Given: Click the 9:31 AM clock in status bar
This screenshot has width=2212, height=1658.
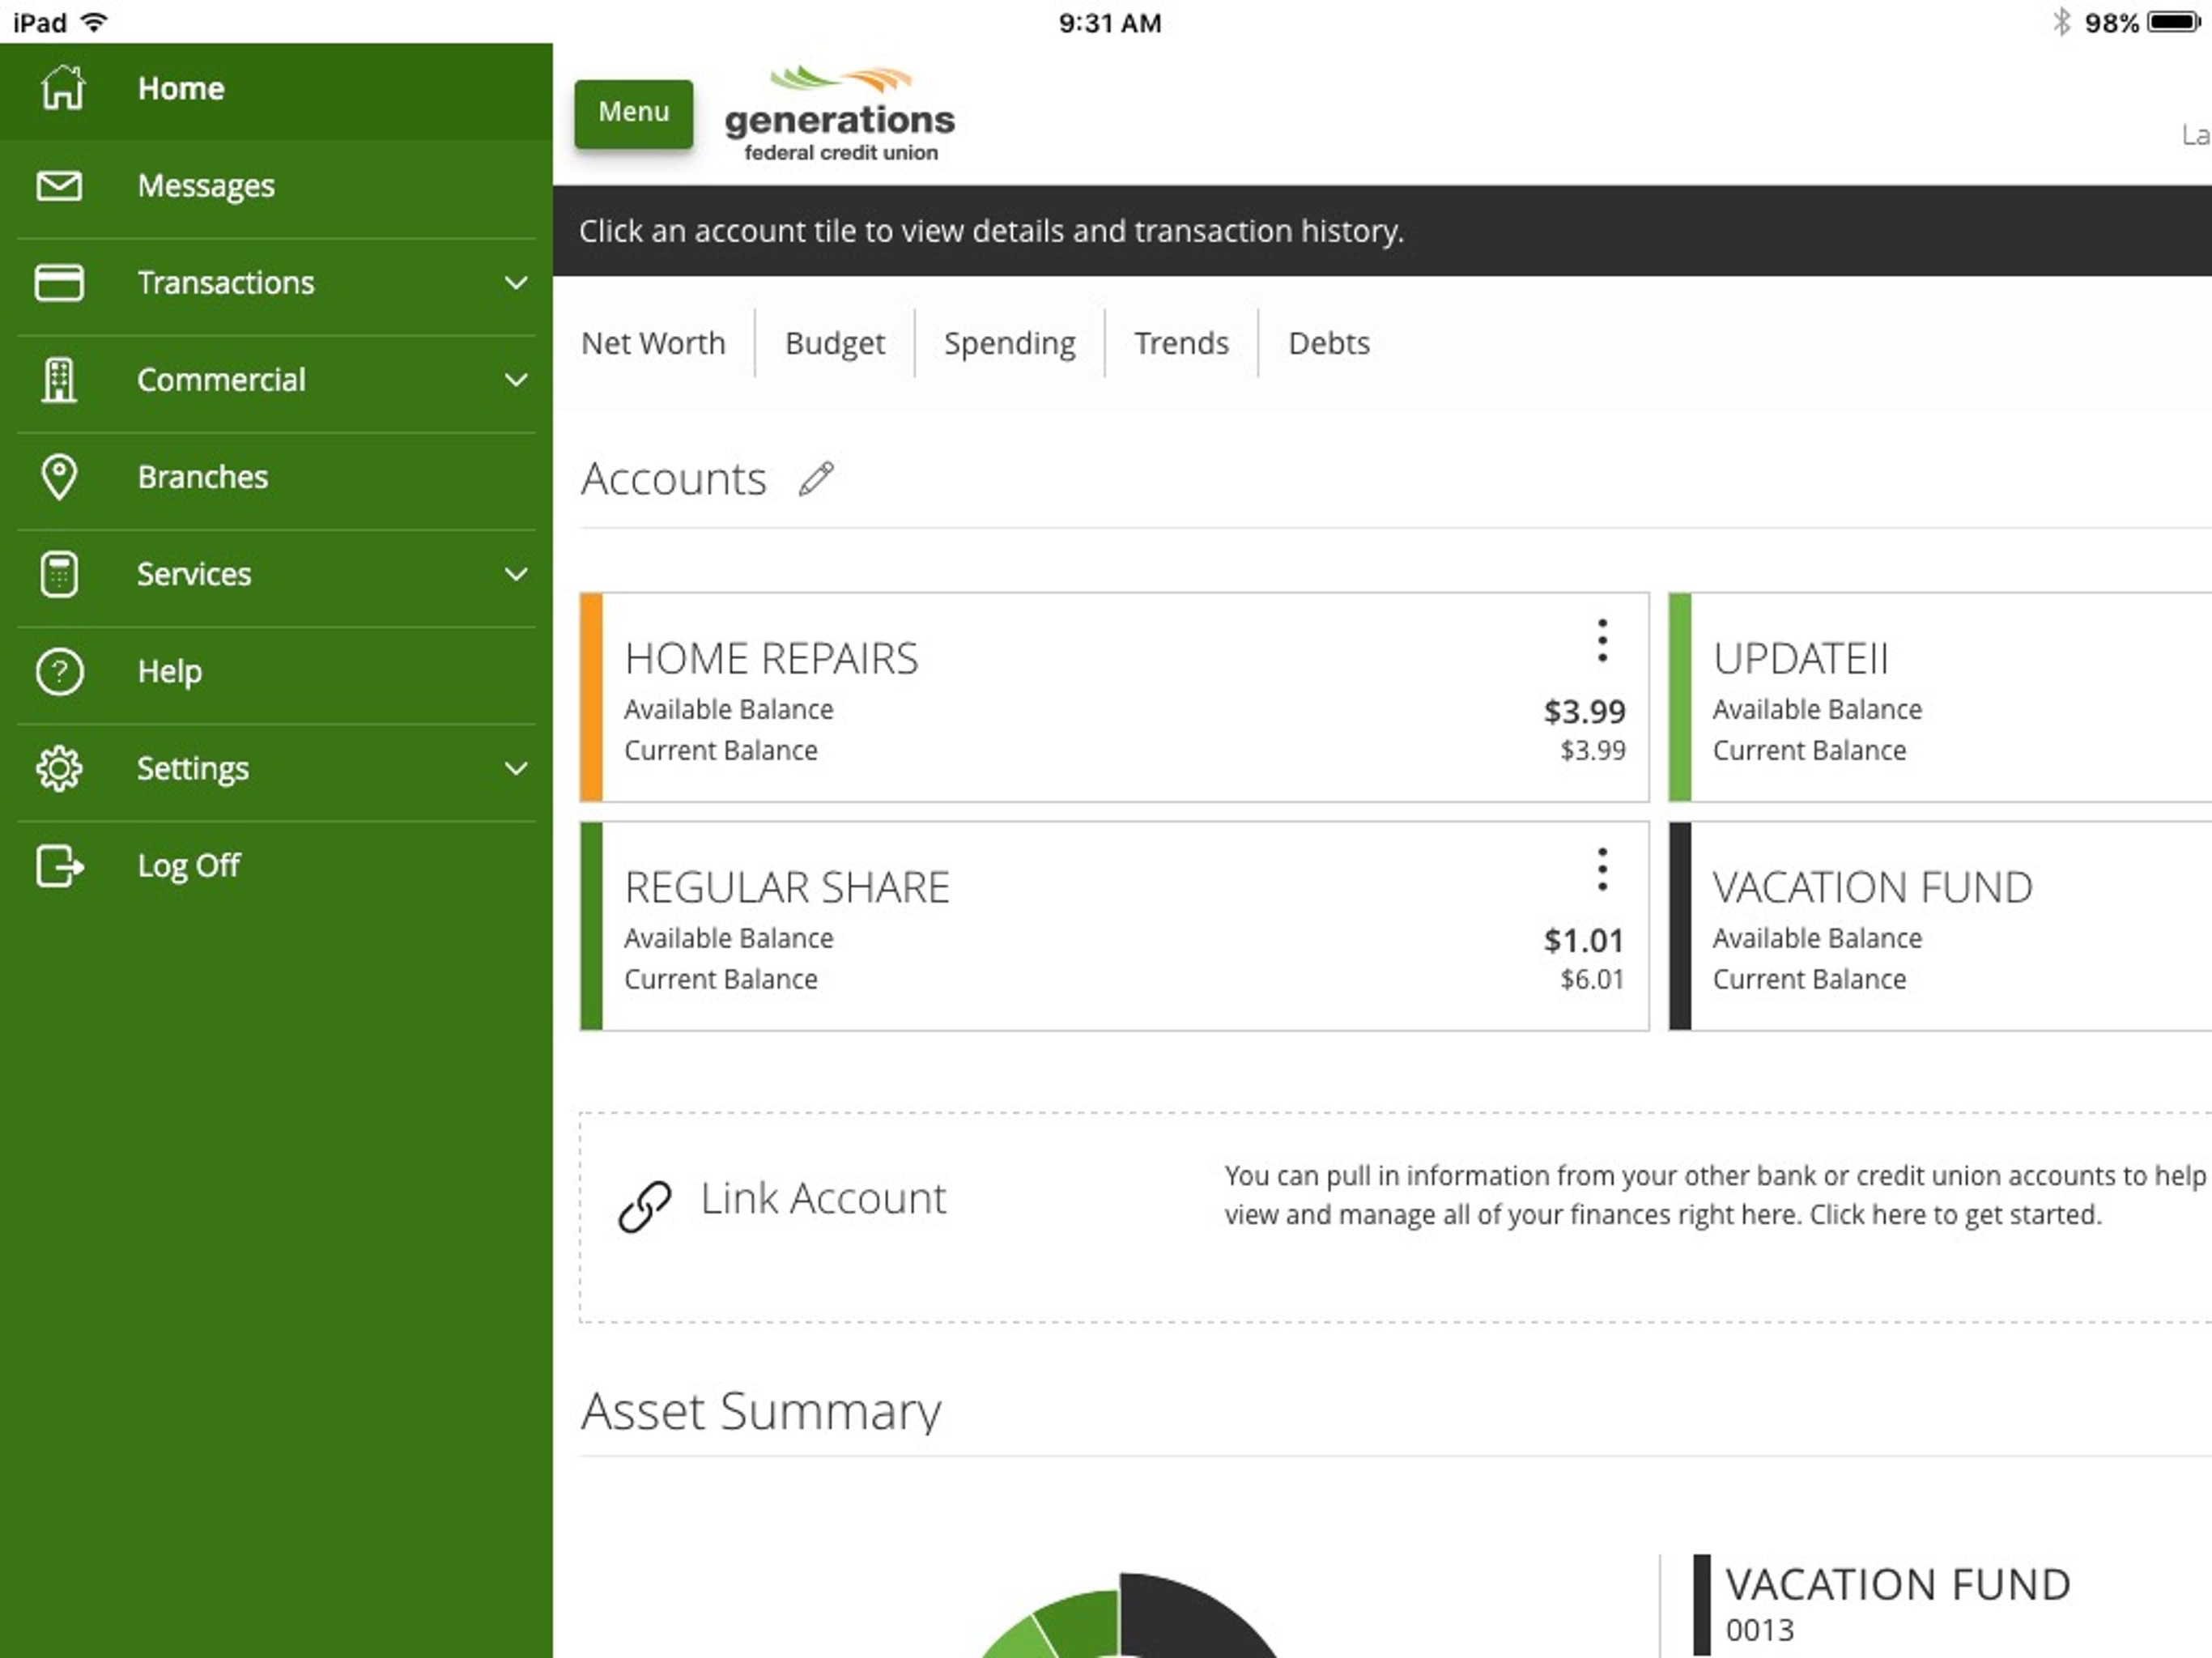Looking at the screenshot, I should [1110, 22].
